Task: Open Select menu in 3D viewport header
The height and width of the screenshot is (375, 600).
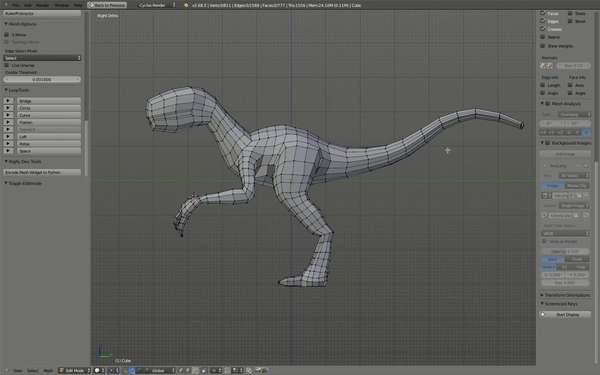Action: 32,371
